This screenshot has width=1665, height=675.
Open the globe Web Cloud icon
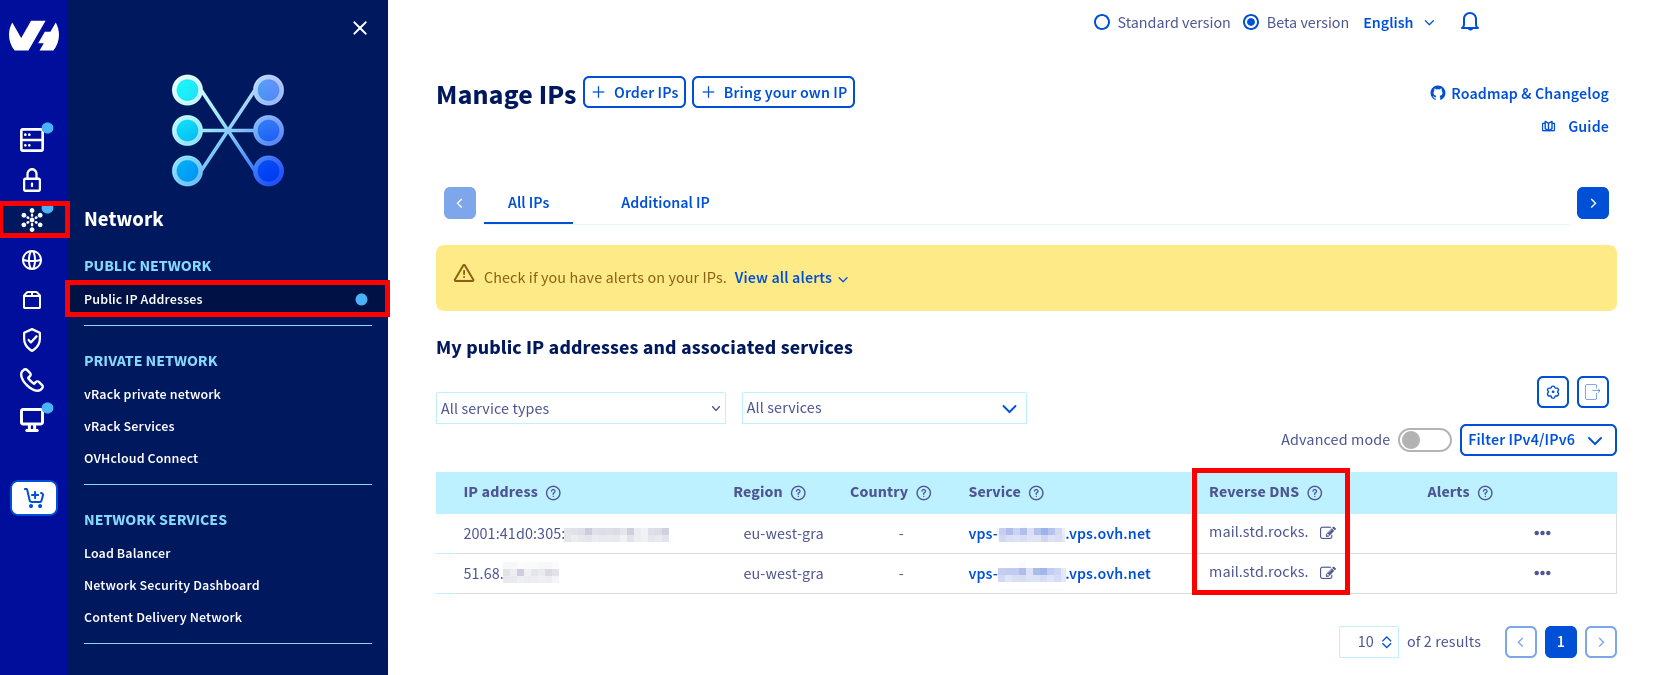[x=32, y=260]
